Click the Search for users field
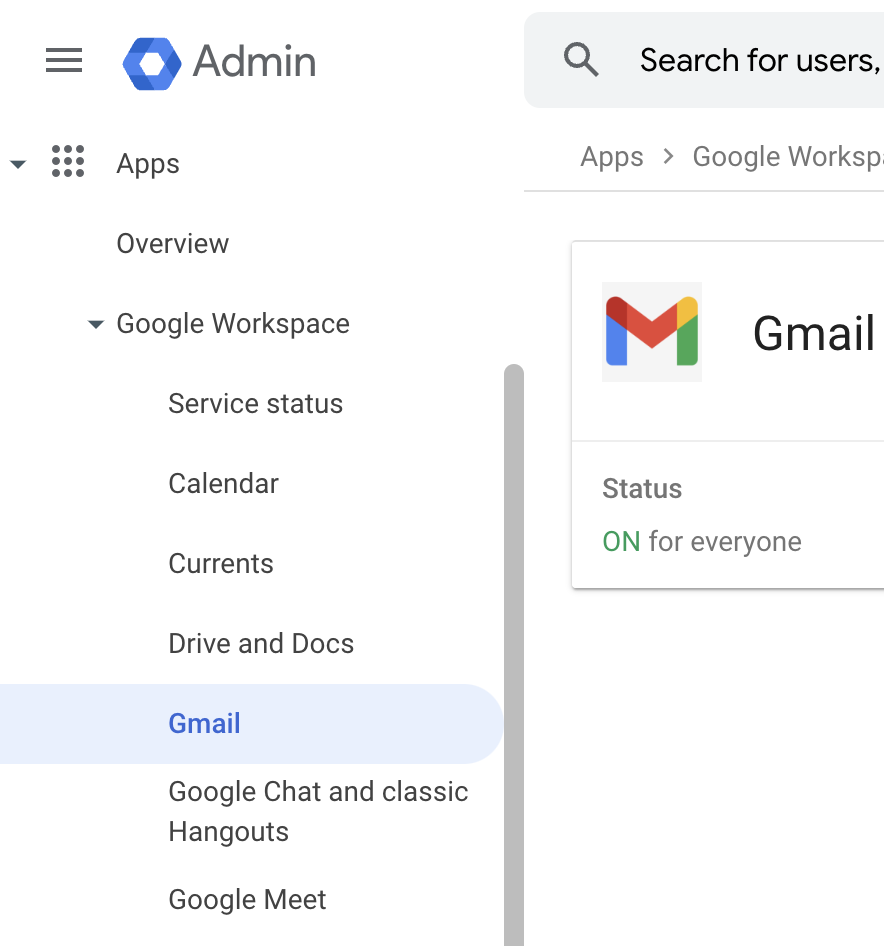This screenshot has height=946, width=884. [x=704, y=60]
